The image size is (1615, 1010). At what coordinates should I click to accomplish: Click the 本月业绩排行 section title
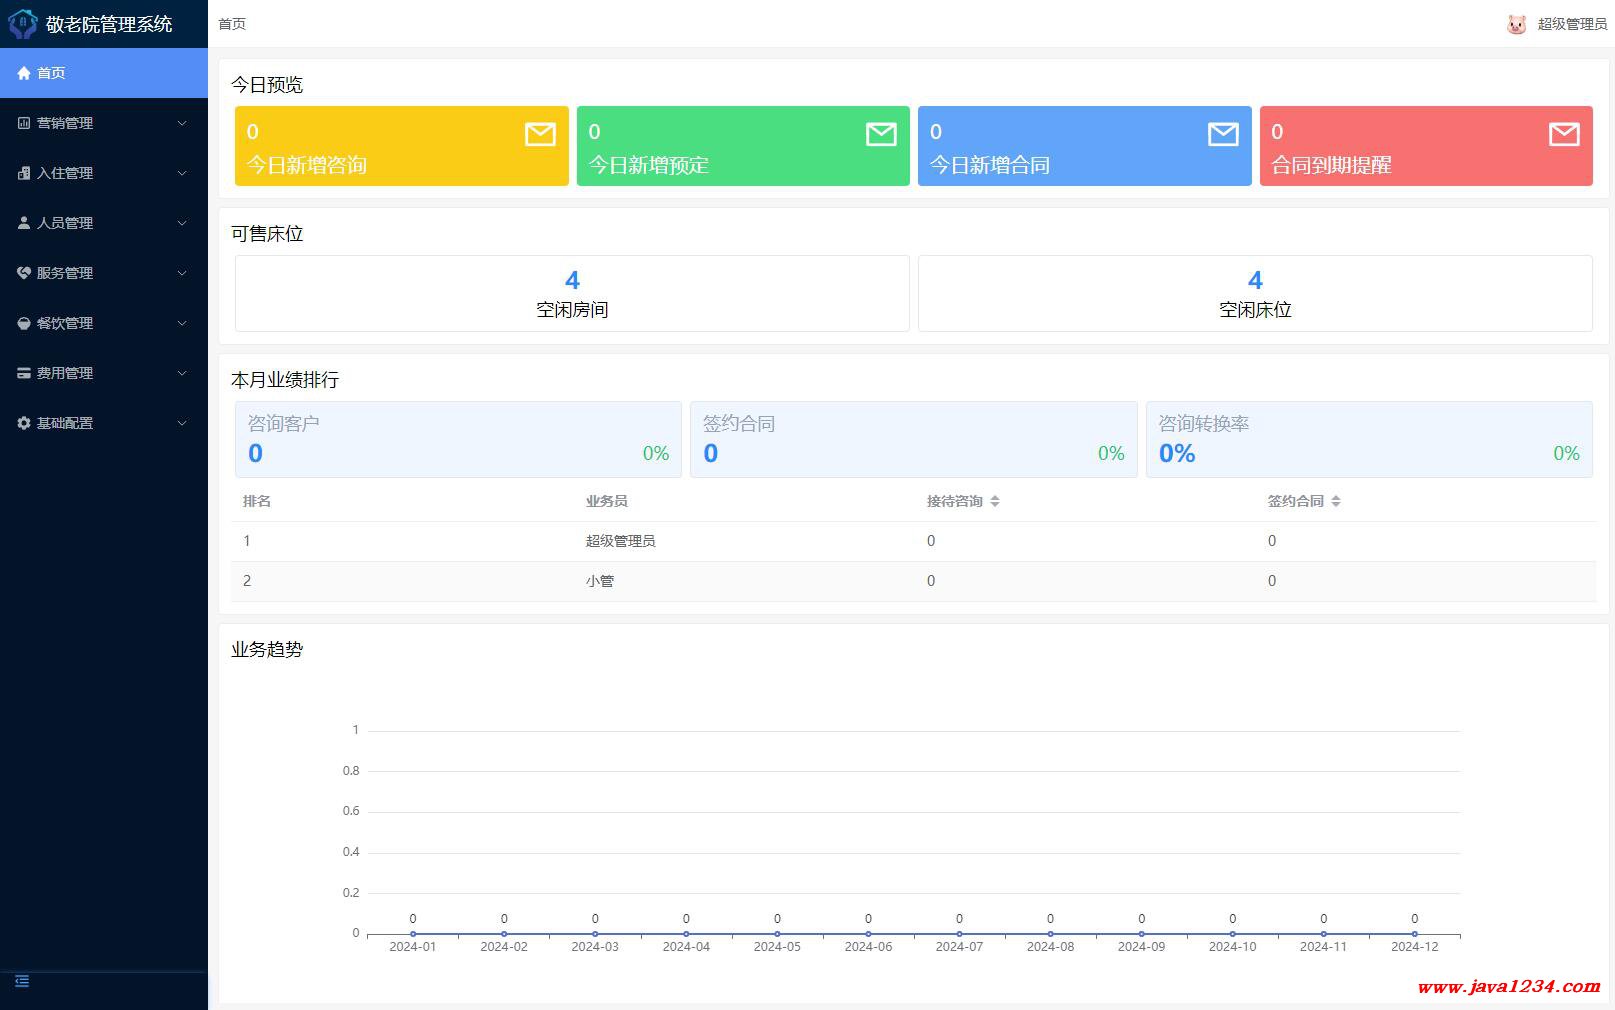[285, 380]
